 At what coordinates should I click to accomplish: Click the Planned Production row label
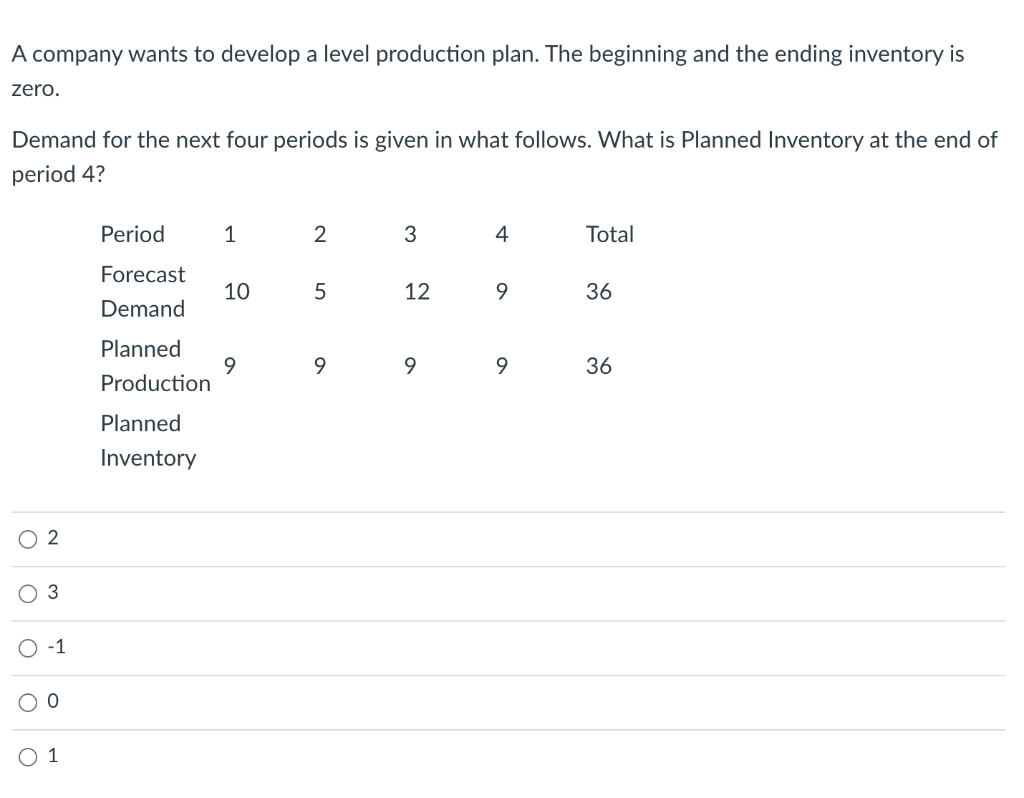pyautogui.click(x=155, y=365)
